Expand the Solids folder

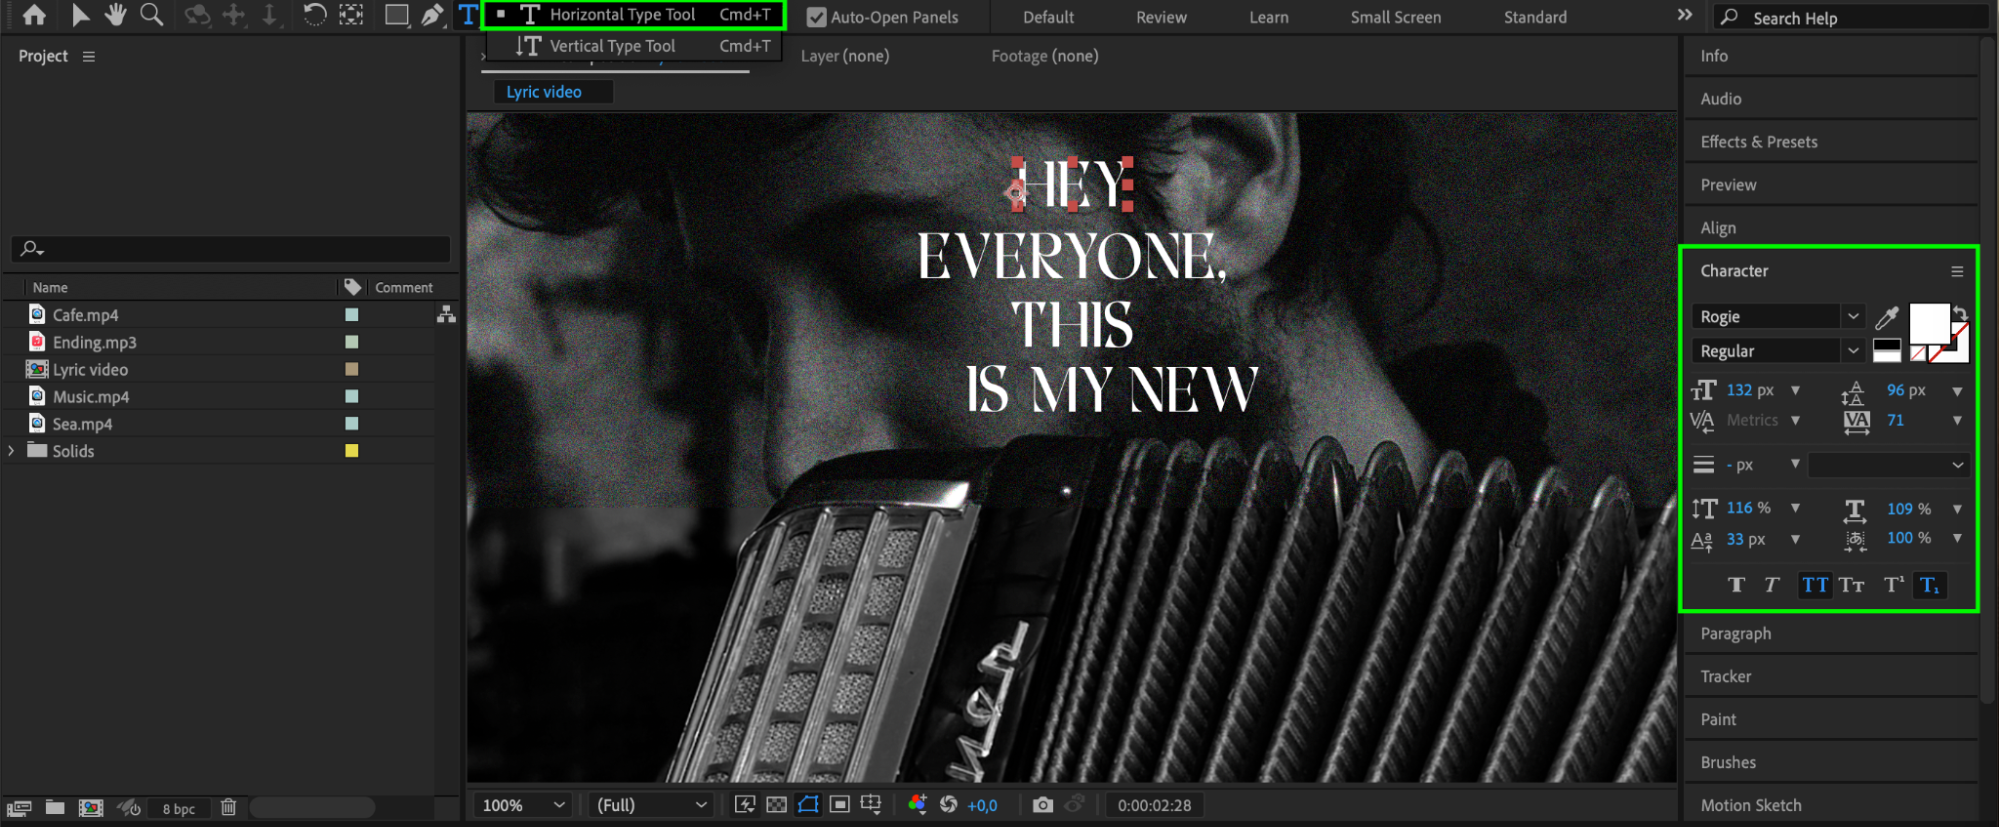tap(11, 451)
